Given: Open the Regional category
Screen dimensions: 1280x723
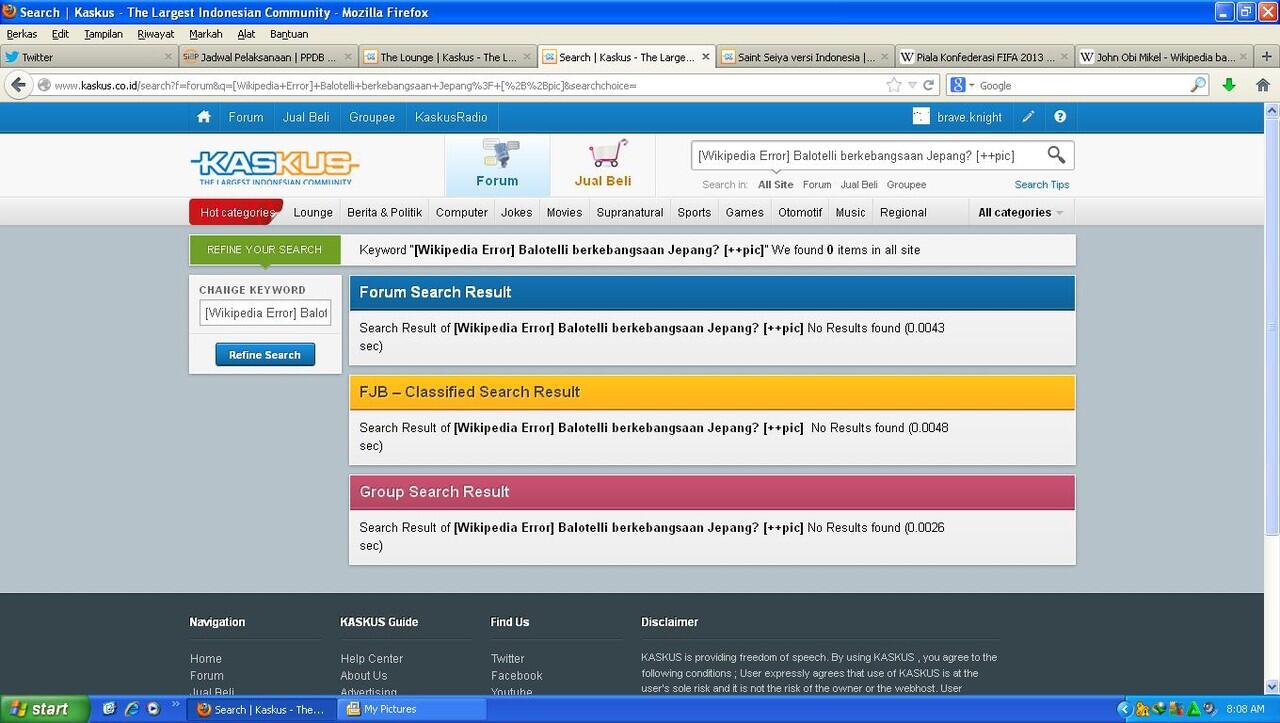Looking at the screenshot, I should pyautogui.click(x=903, y=212).
